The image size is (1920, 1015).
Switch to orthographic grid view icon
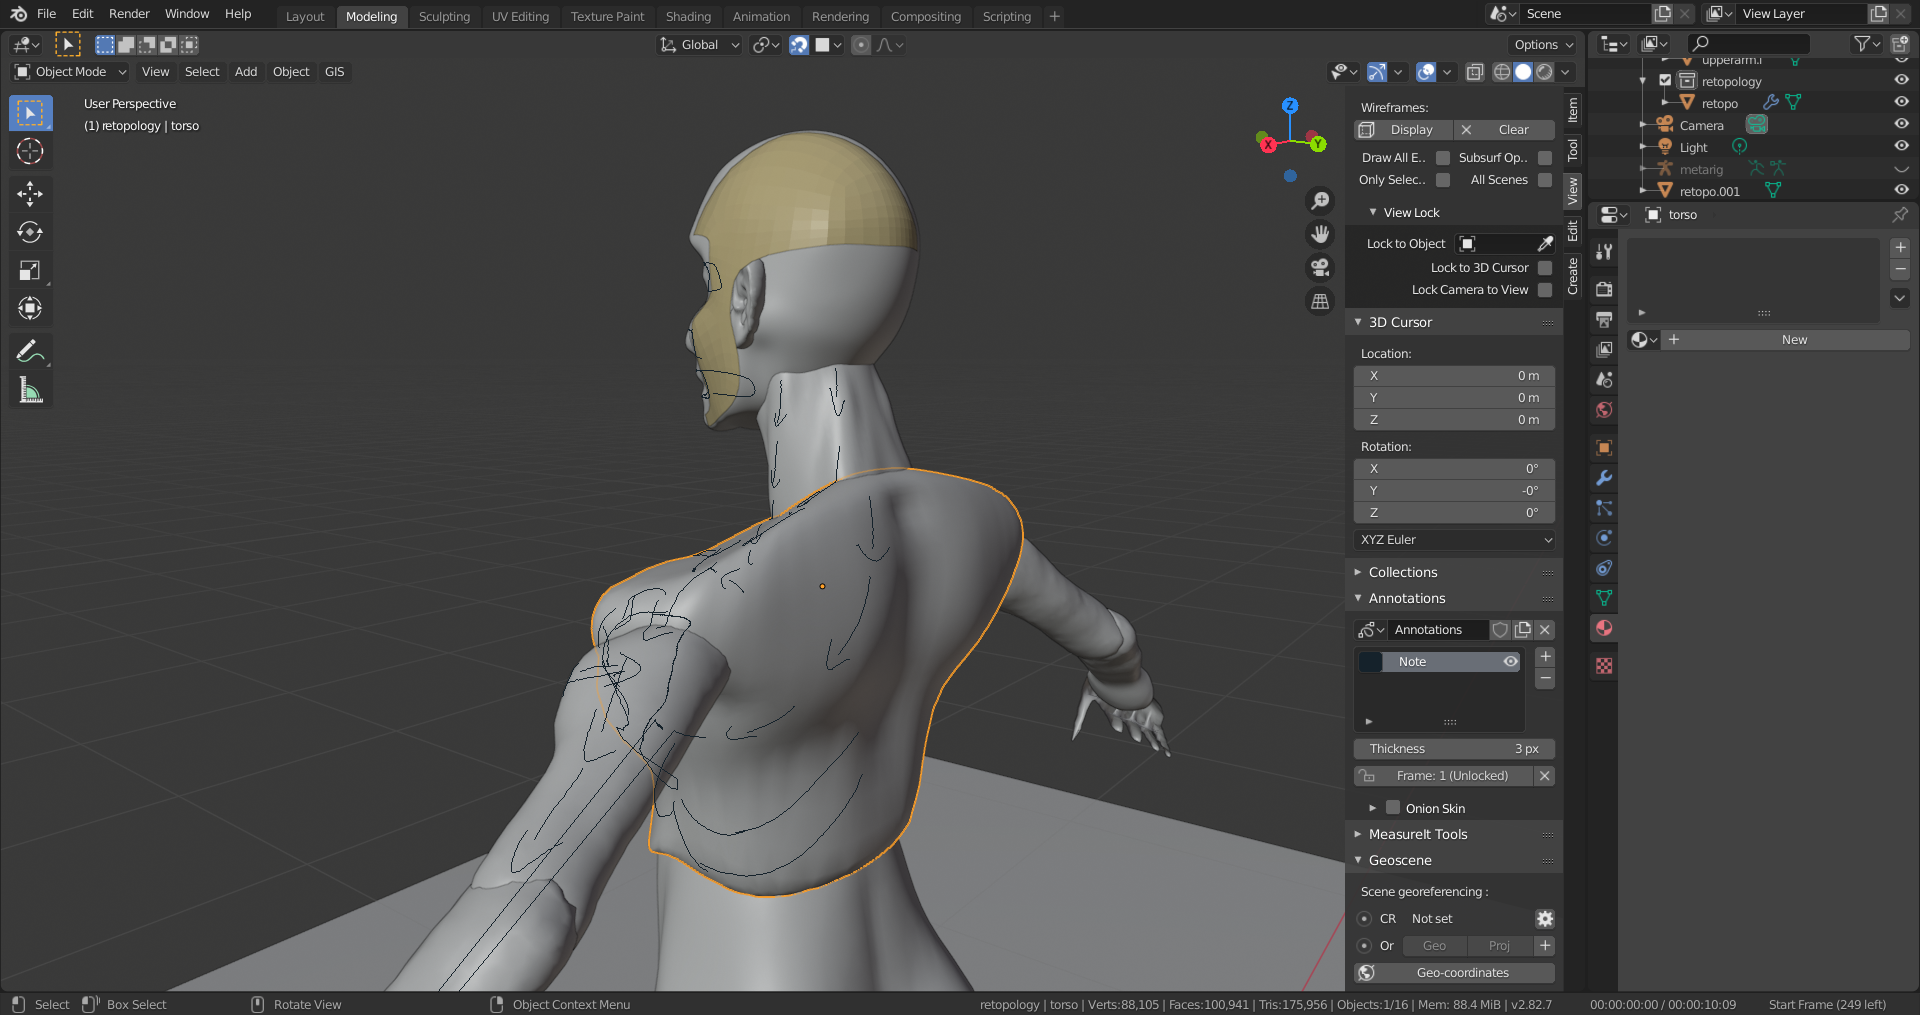[1320, 301]
